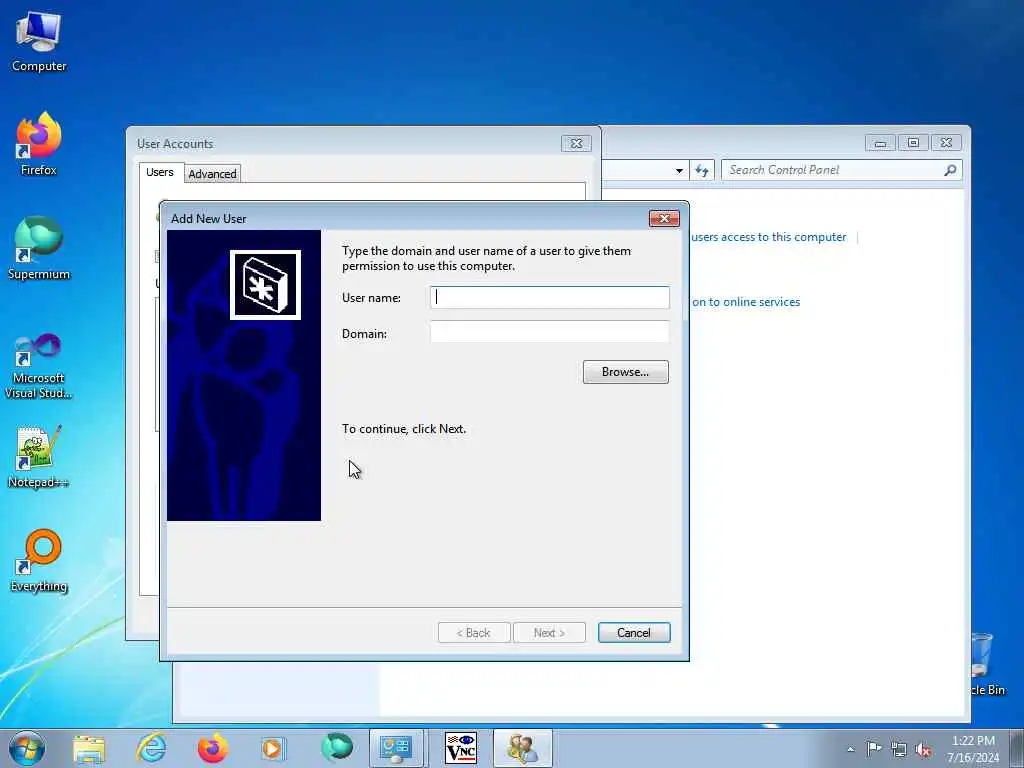Open Firefox from the taskbar

[212, 748]
